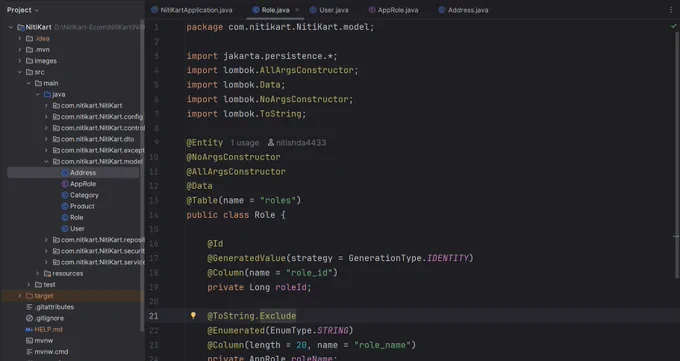Viewport: 680px width, 361px height.
Task: Open the editor tabs options menu
Action: [x=671, y=10]
